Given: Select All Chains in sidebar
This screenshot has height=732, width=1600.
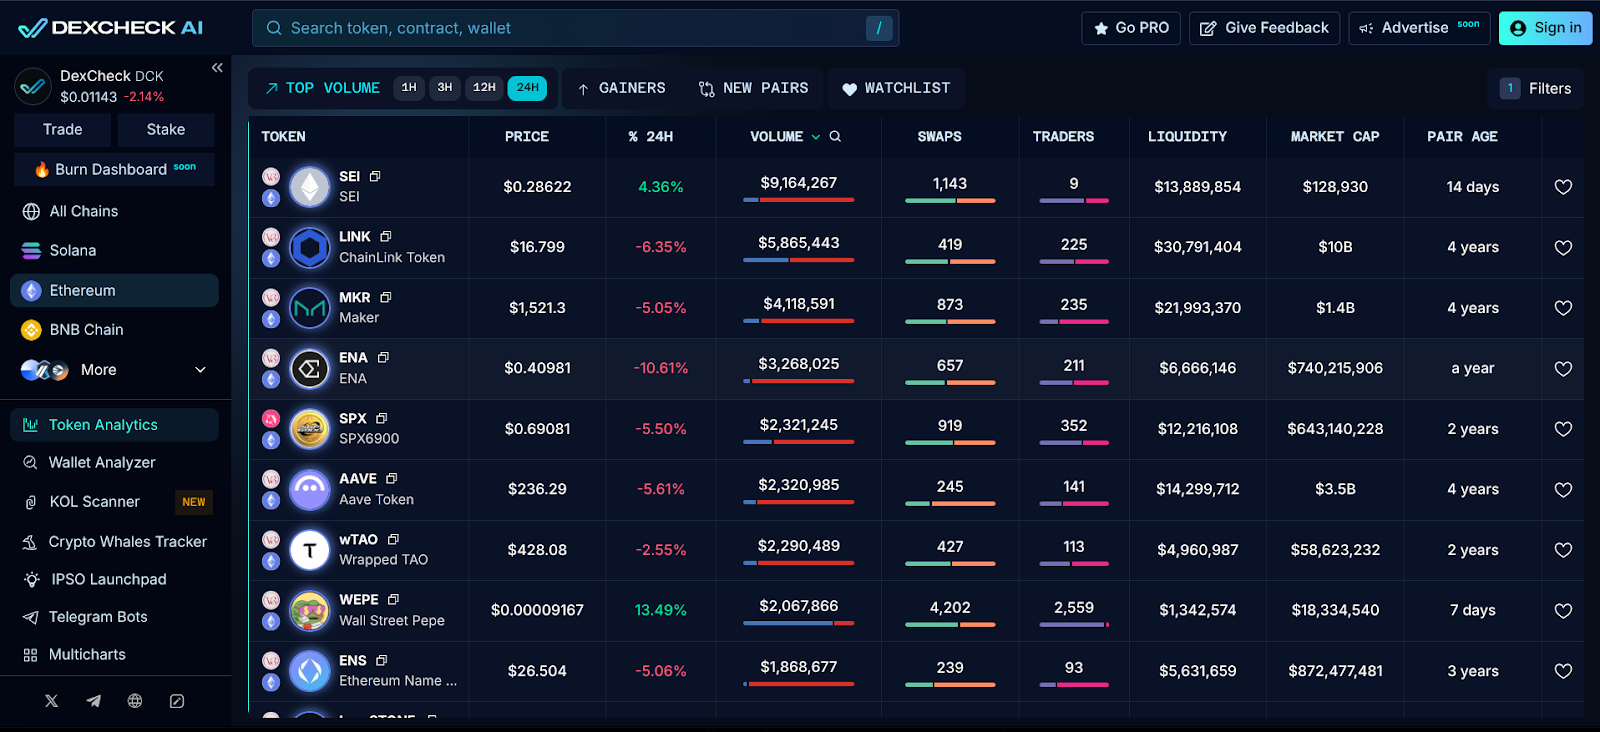Looking at the screenshot, I should [x=114, y=212].
